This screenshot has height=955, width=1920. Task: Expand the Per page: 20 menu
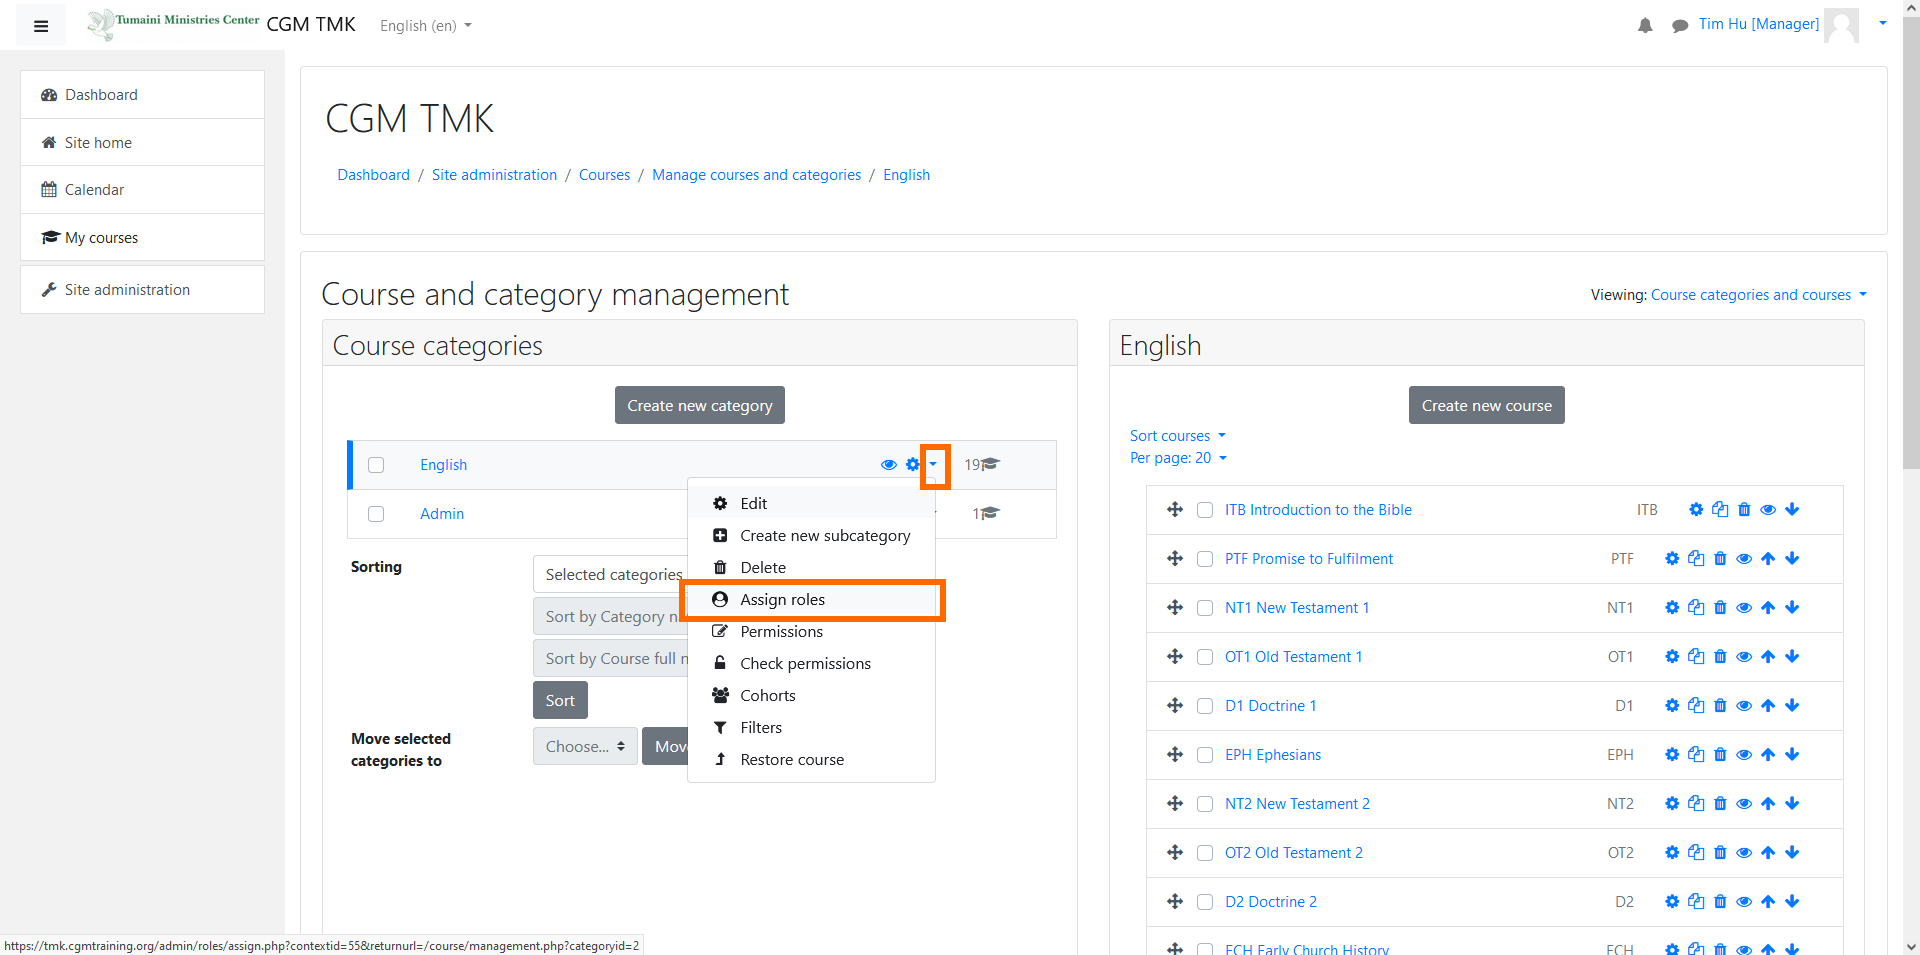1178,458
